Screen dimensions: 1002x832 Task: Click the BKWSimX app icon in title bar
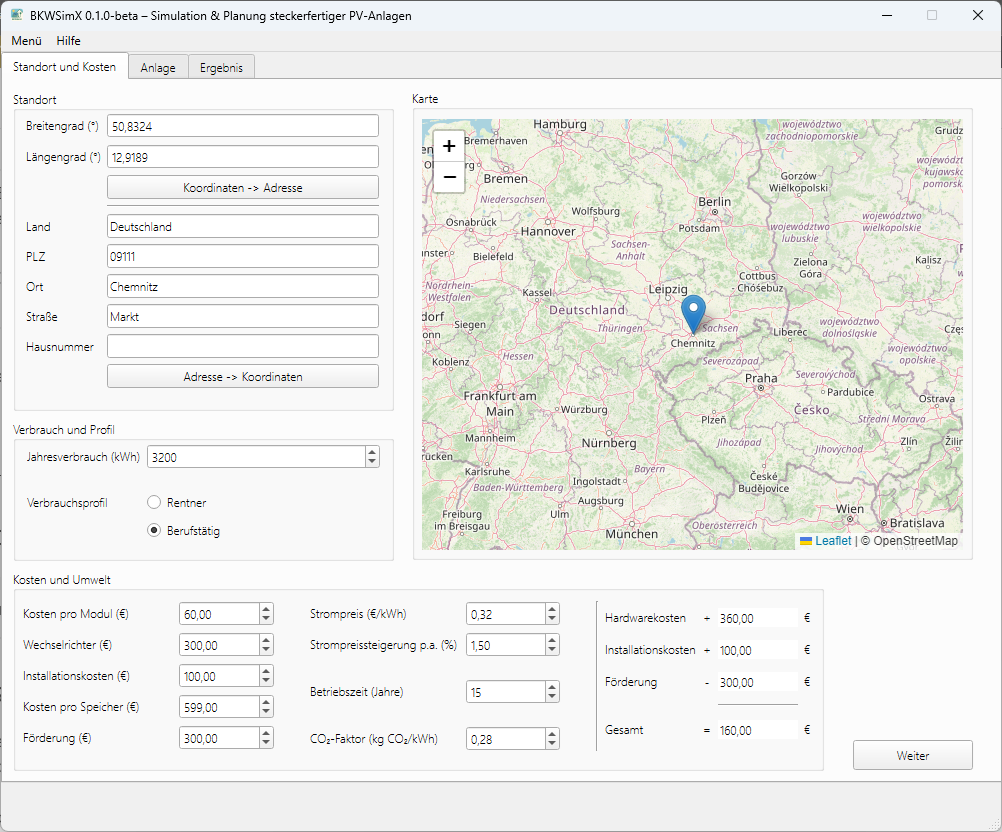tap(16, 15)
